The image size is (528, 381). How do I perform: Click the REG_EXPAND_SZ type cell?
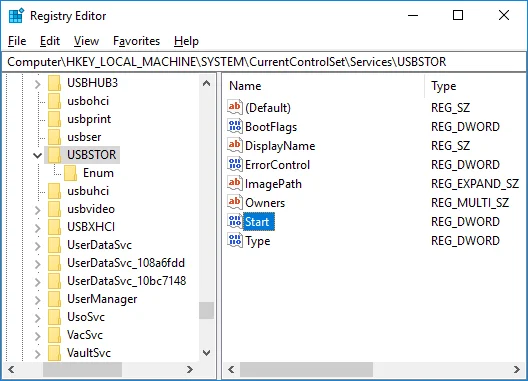point(475,184)
